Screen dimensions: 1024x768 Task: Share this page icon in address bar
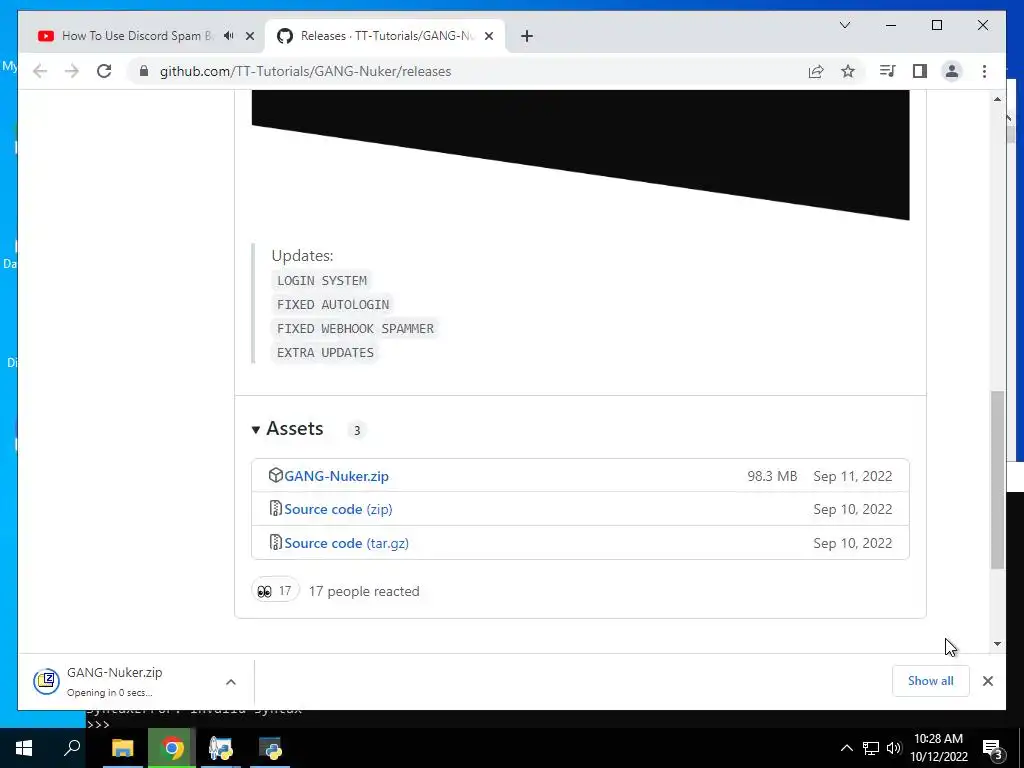pyautogui.click(x=816, y=71)
